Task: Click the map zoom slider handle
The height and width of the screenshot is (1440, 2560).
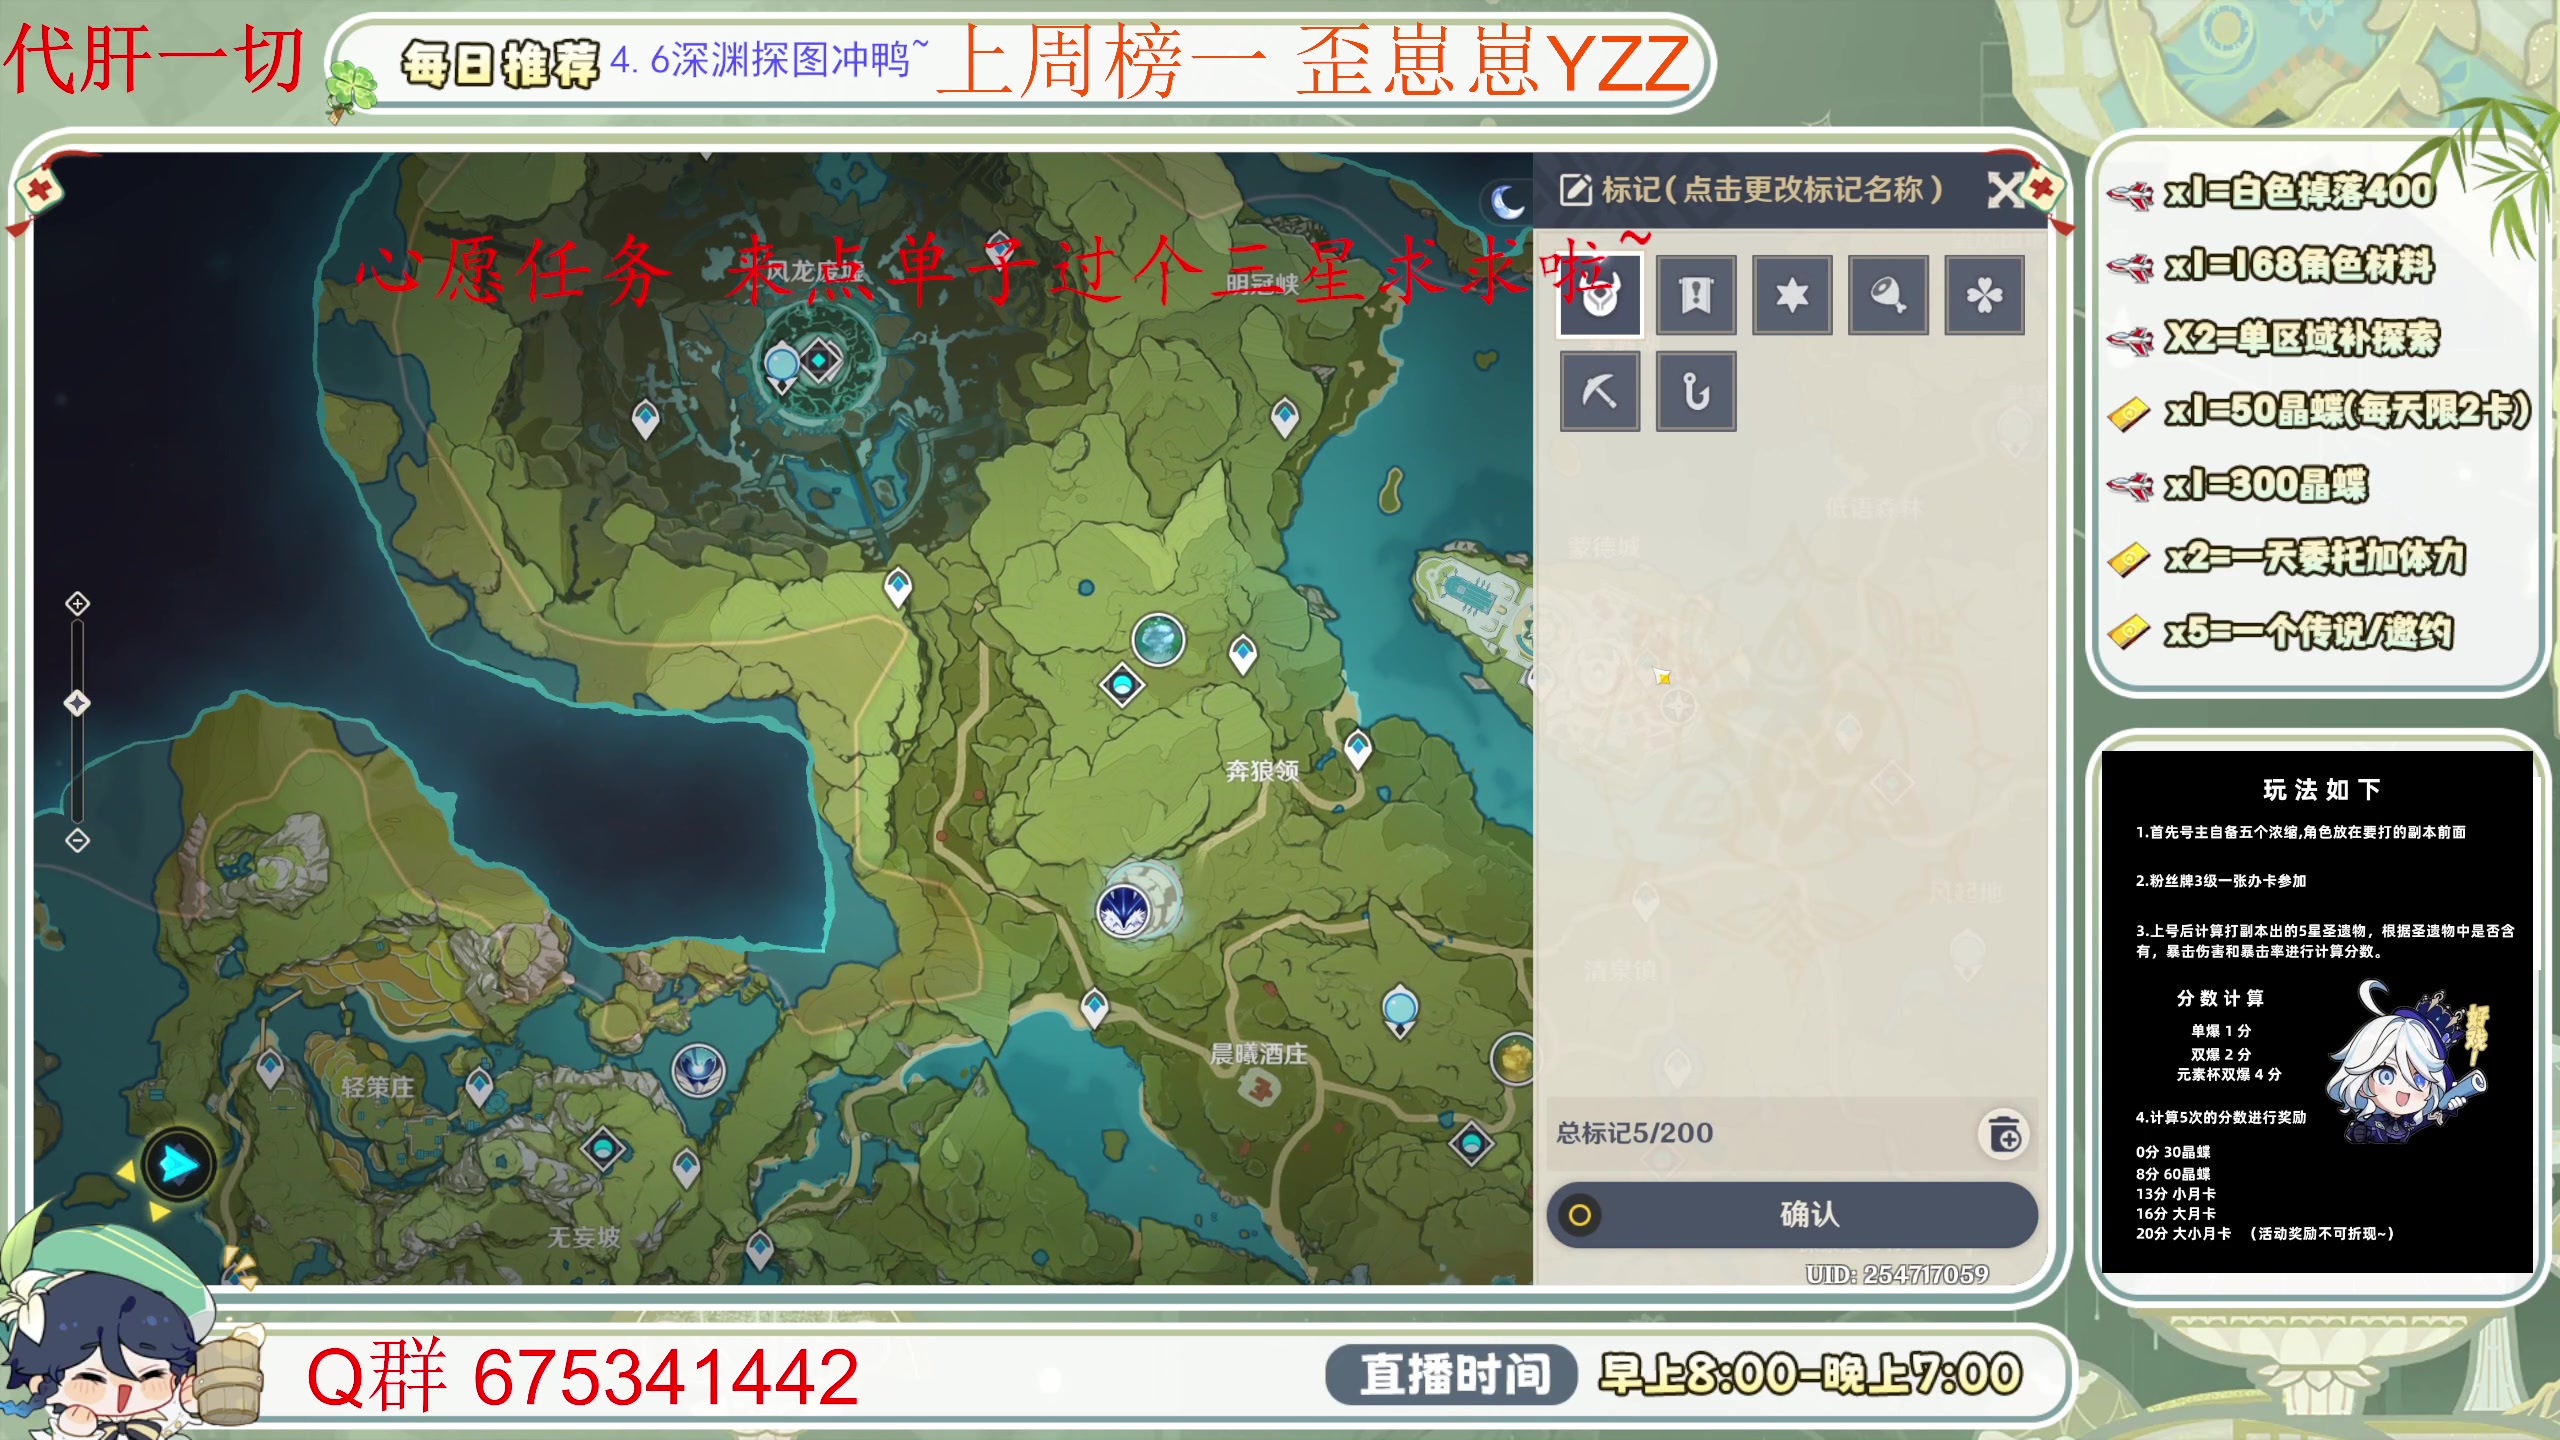Action: pyautogui.click(x=77, y=703)
